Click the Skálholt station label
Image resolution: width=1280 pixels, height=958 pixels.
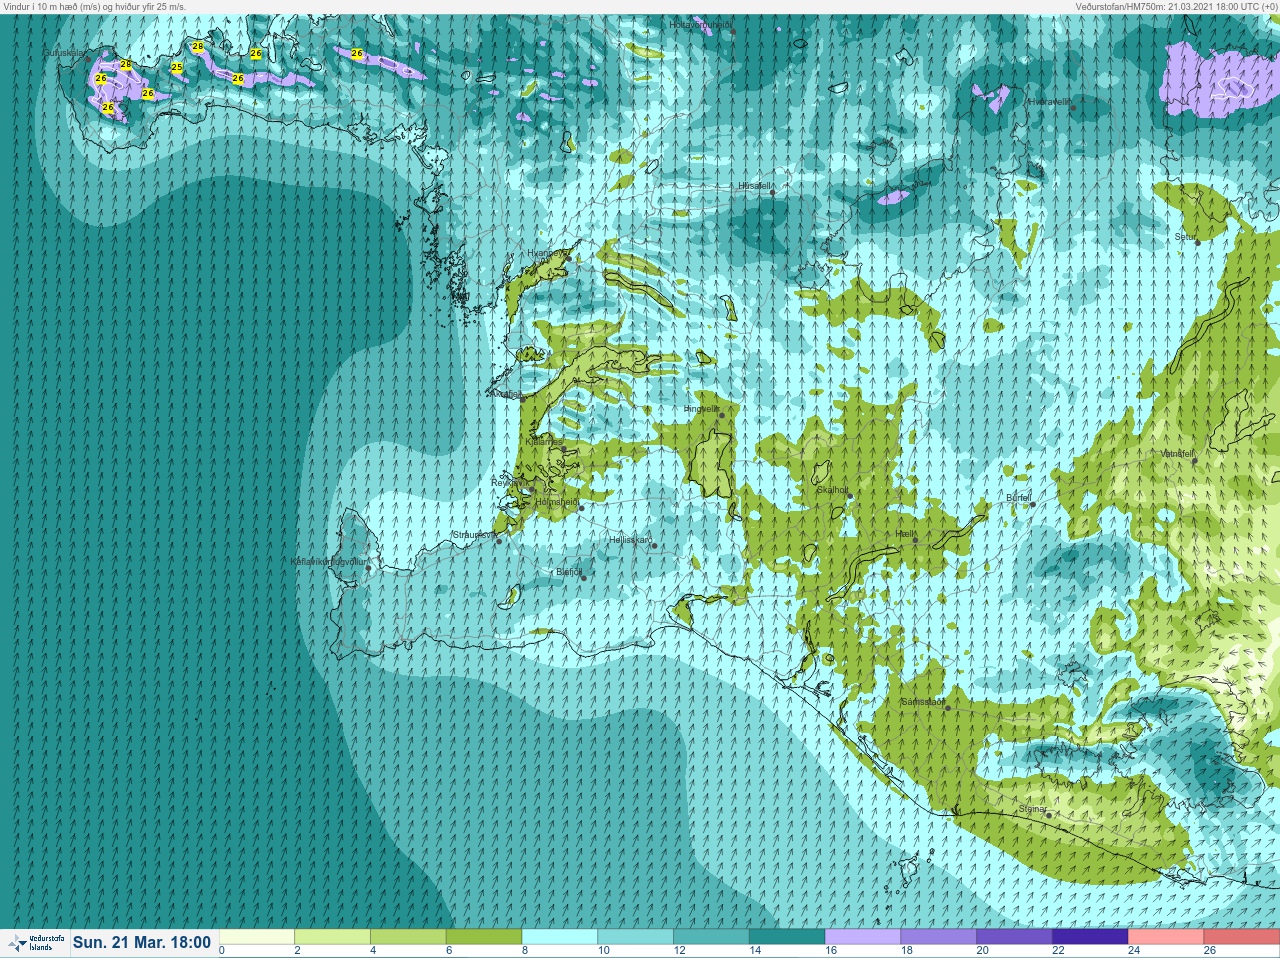pos(832,490)
